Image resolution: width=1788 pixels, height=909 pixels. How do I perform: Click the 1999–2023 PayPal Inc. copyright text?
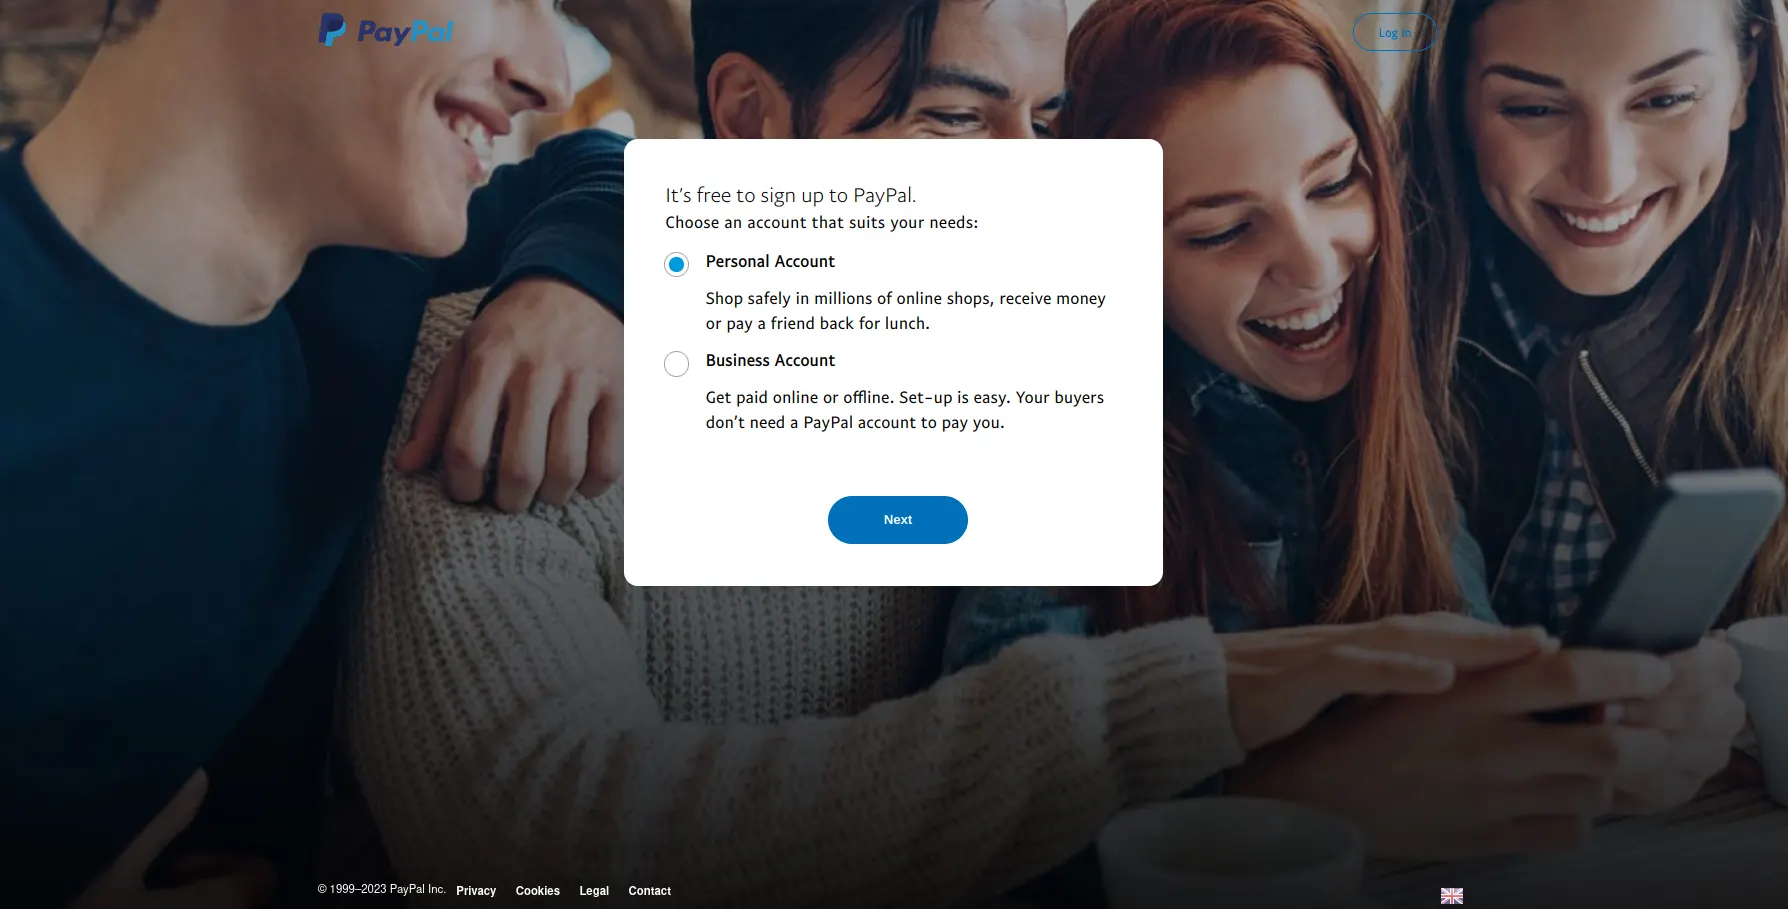coord(382,889)
